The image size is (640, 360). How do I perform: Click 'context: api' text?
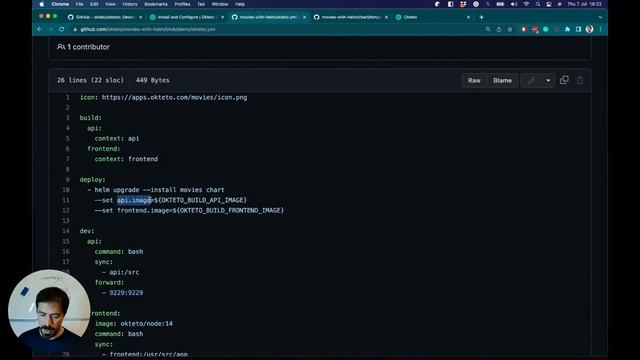point(117,138)
